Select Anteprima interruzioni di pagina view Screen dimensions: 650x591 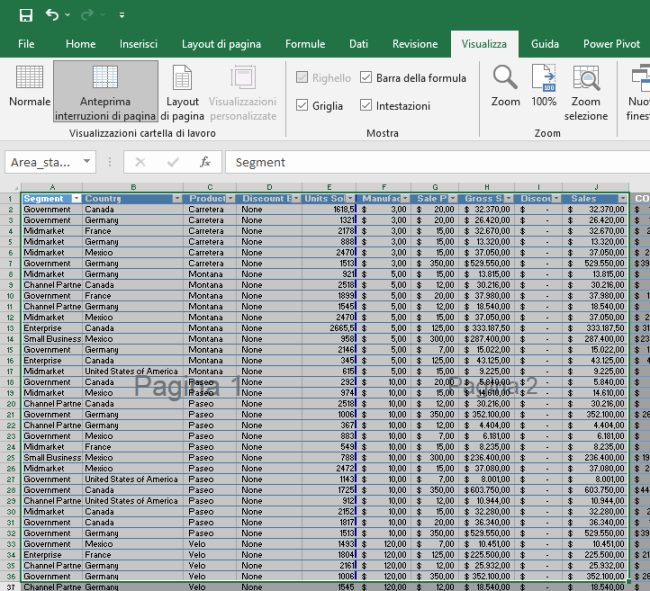pyautogui.click(x=105, y=91)
